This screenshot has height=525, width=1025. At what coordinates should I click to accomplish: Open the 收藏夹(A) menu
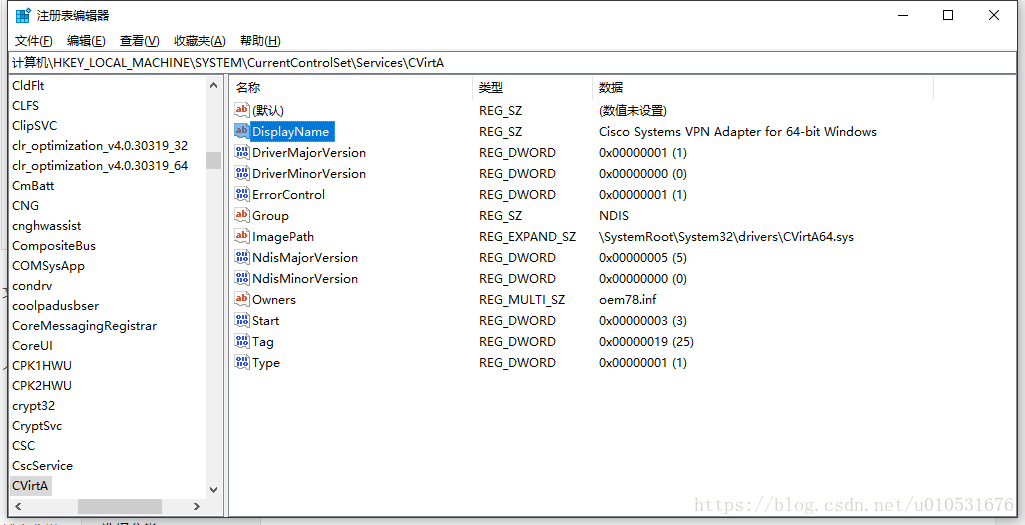(x=199, y=41)
